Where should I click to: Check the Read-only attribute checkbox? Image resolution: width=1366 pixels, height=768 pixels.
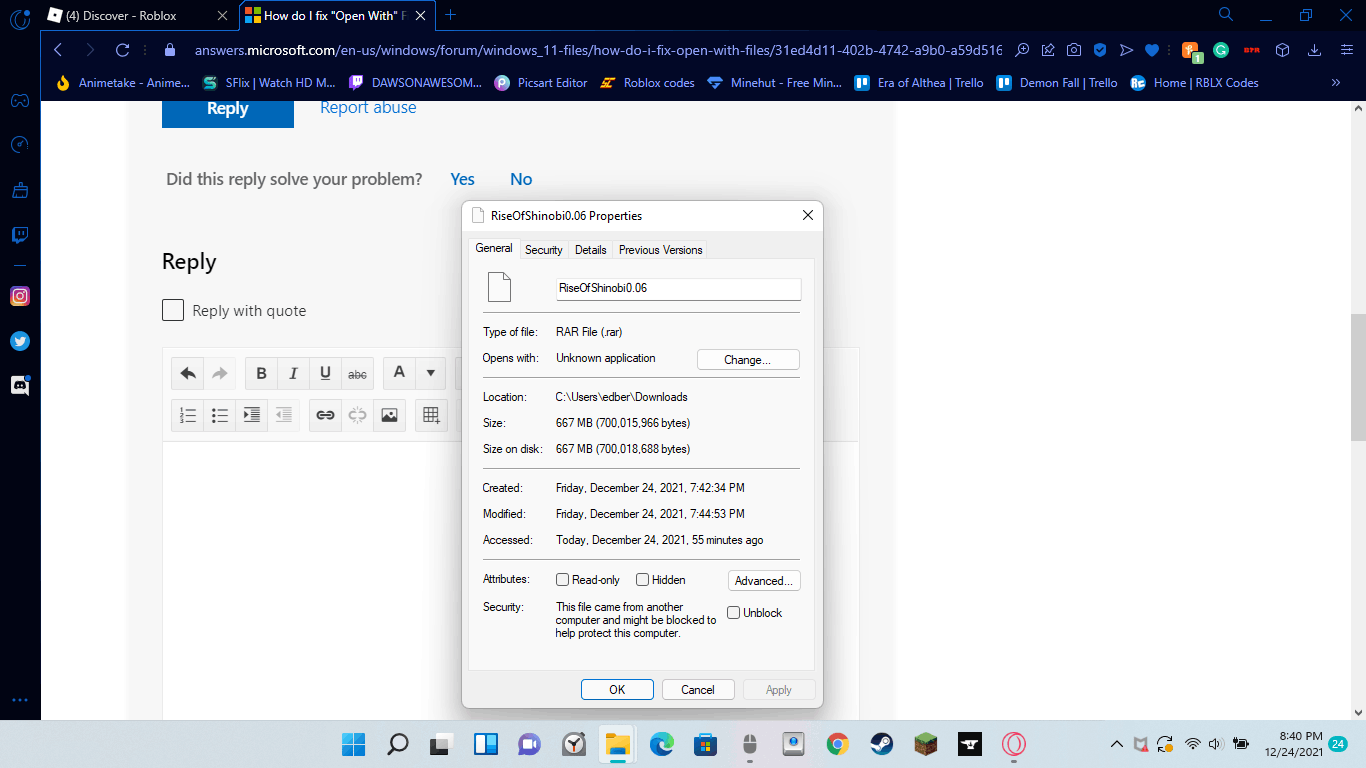click(x=563, y=580)
